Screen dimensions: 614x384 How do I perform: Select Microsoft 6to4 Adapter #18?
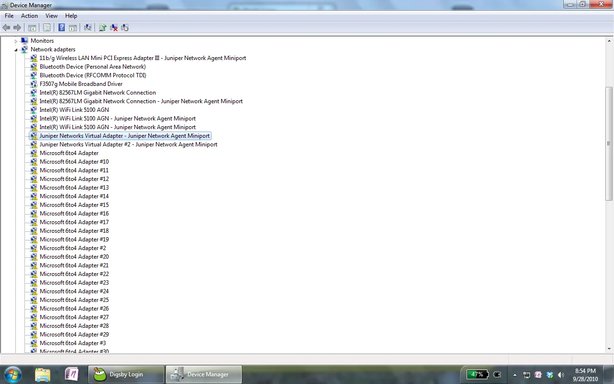[x=74, y=231]
